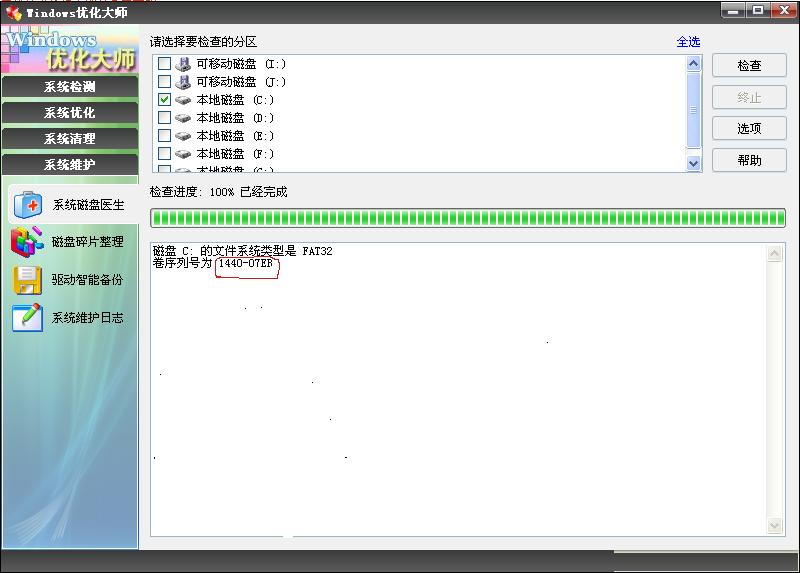This screenshot has height=573, width=800.
Task: Click results pane scroll up arrow
Action: 774,254
